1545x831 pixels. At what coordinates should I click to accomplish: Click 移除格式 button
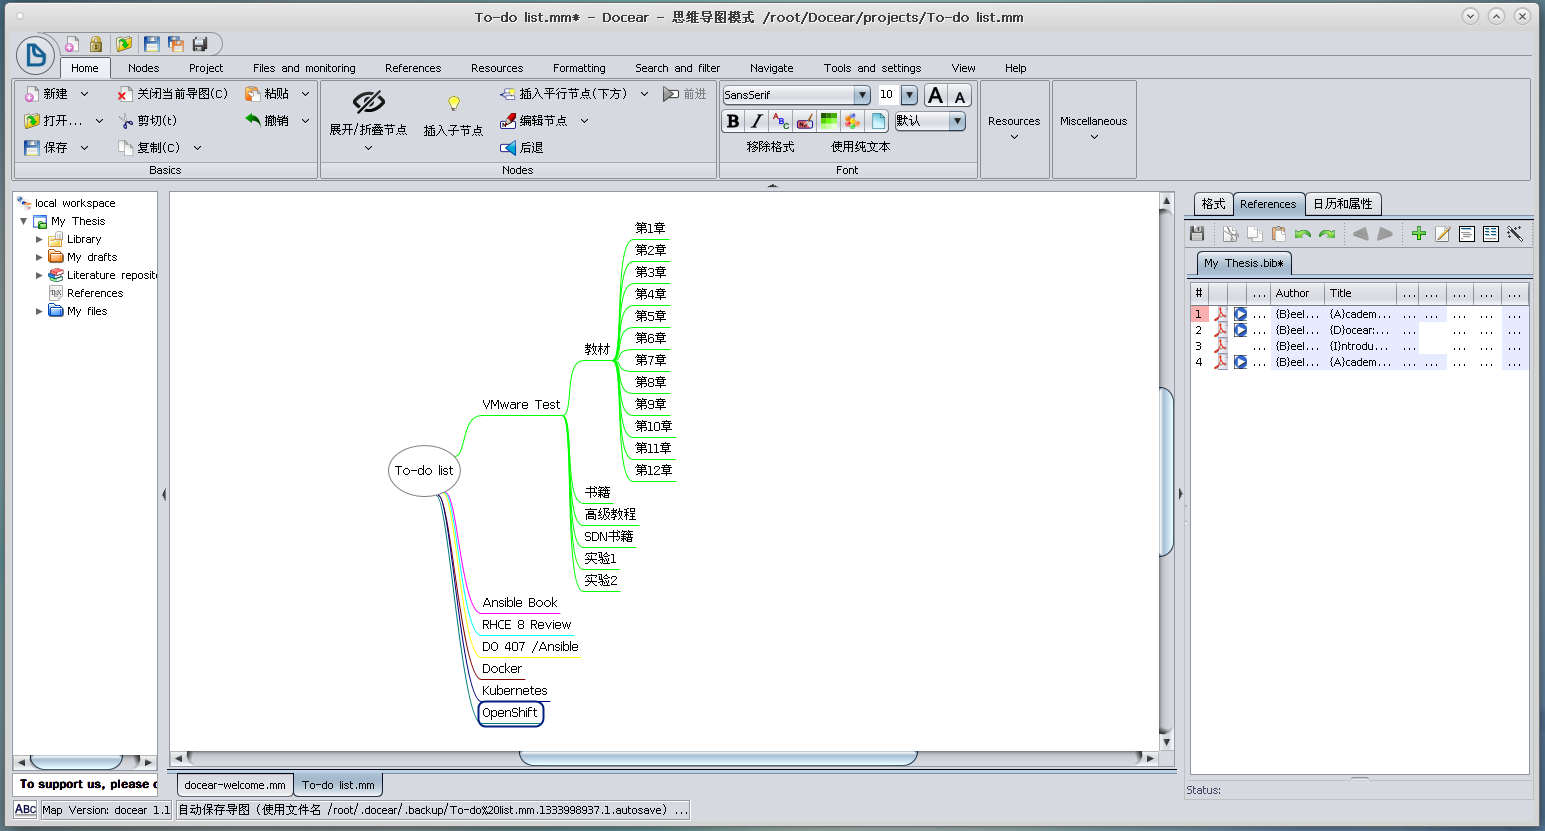pos(770,147)
